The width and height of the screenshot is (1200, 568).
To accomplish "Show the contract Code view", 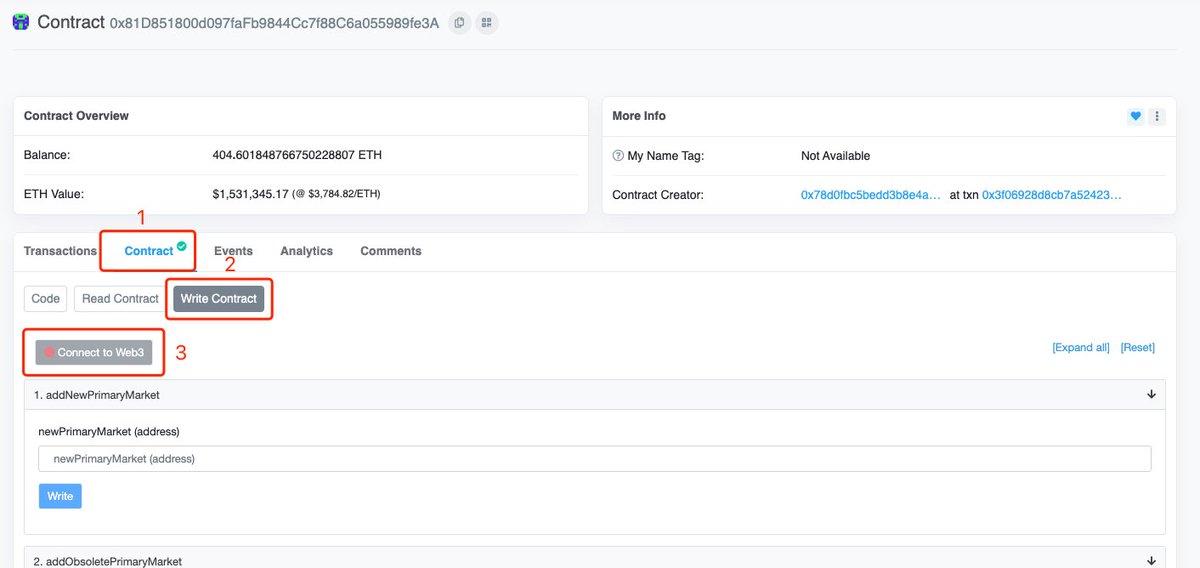I will [x=46, y=298].
